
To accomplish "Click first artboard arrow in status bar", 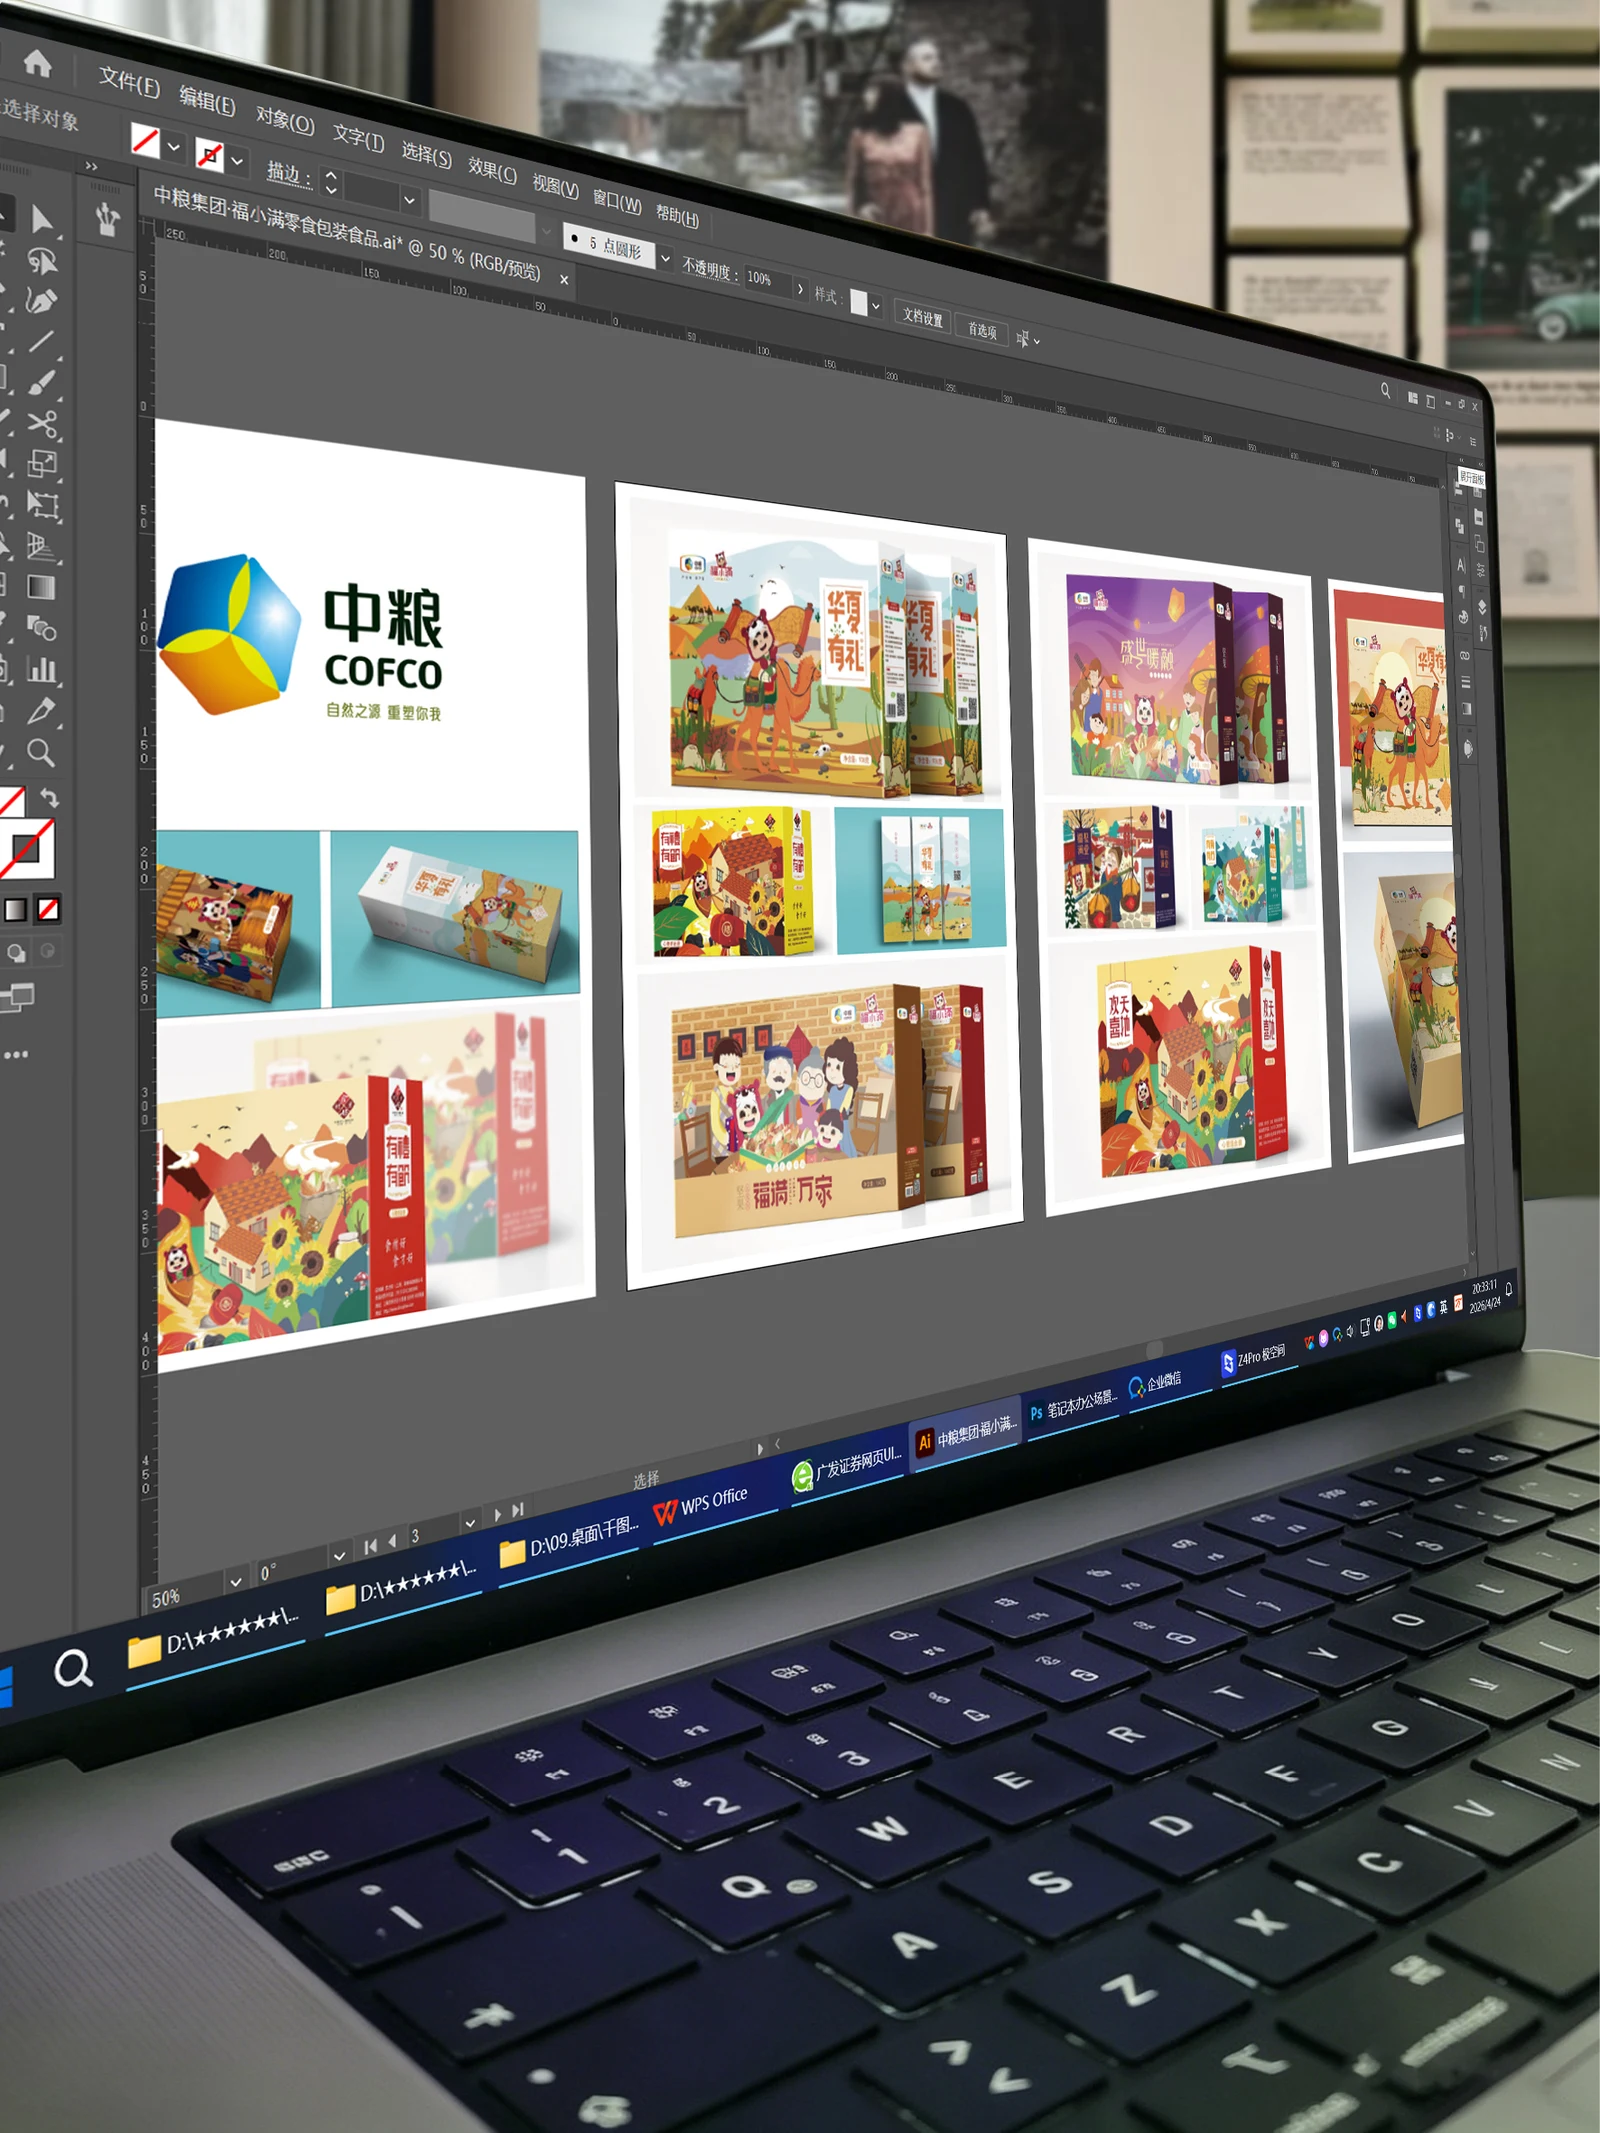I will pyautogui.click(x=371, y=1546).
